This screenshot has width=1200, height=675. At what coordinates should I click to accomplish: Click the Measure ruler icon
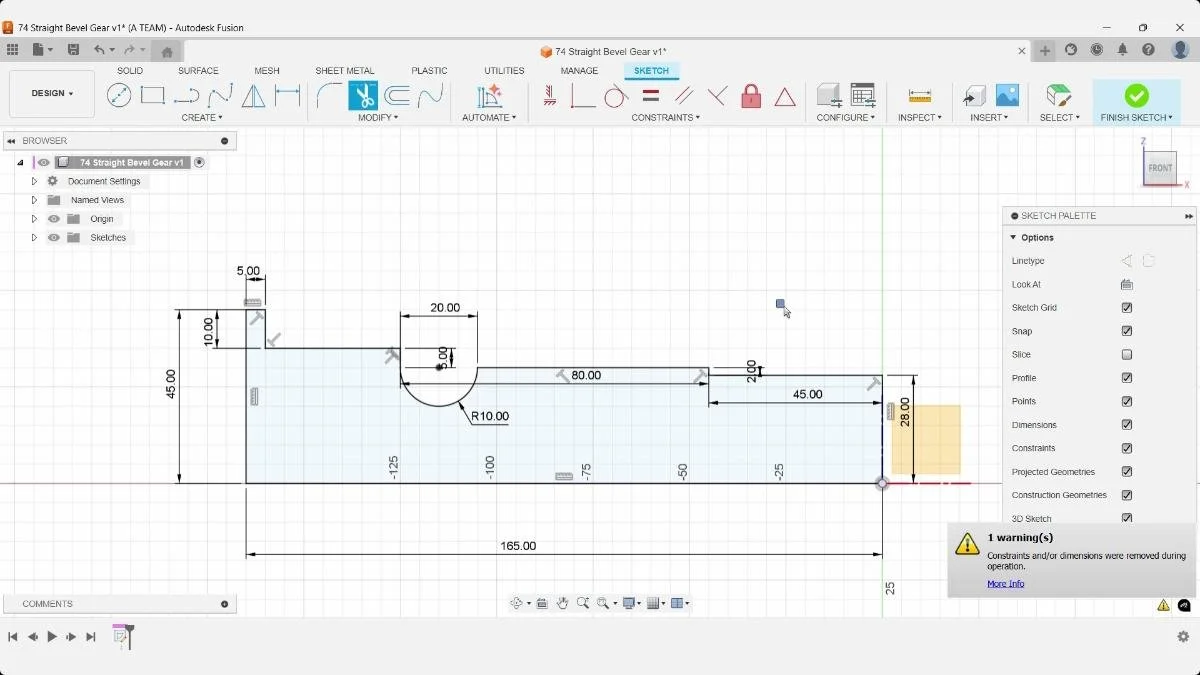pyautogui.click(x=920, y=96)
